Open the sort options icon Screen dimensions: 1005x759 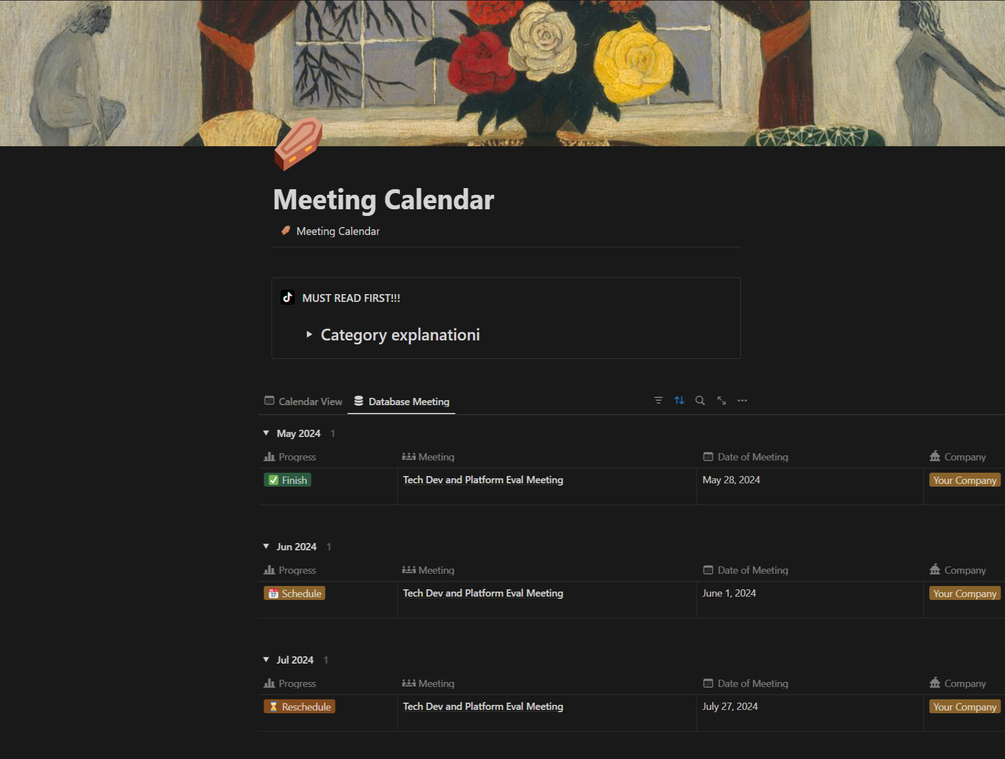click(679, 401)
